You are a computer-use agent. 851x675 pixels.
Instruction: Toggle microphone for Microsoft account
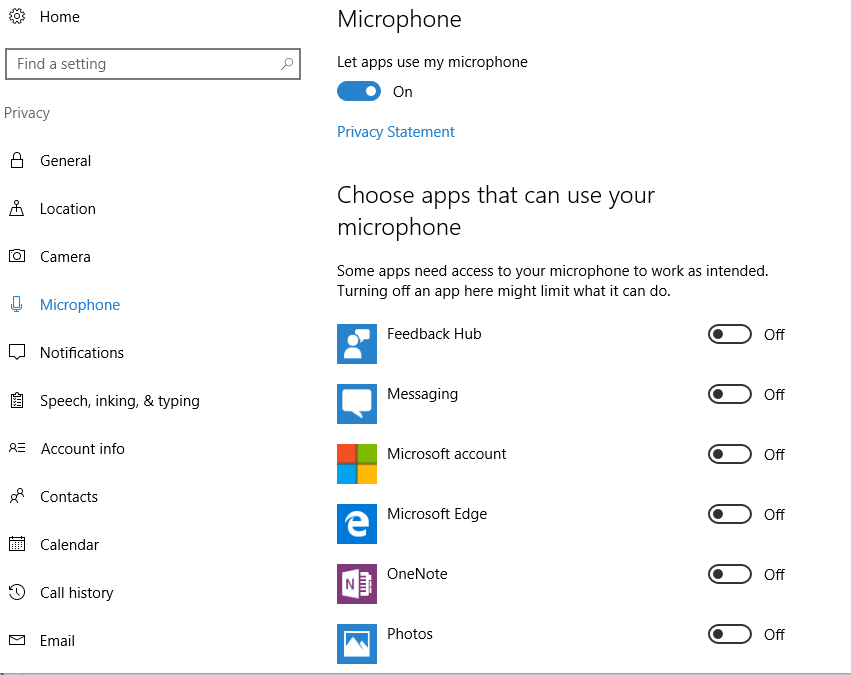[x=729, y=454]
